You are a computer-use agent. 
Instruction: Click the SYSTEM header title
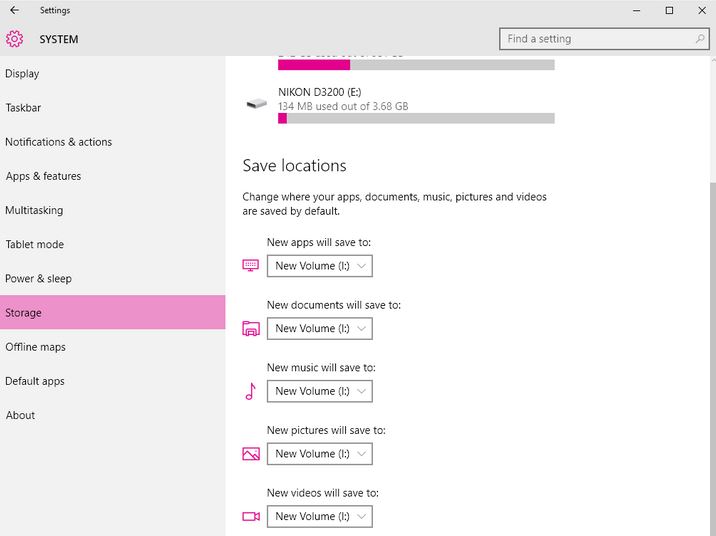point(59,39)
